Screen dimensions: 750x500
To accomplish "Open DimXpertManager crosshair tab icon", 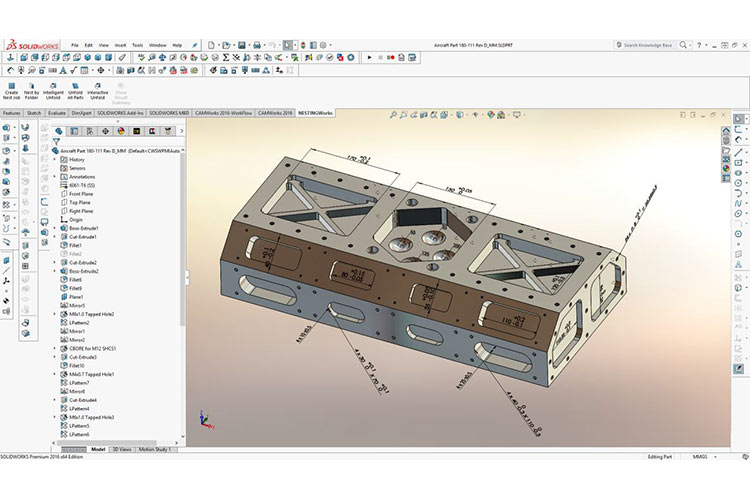I will [105, 131].
